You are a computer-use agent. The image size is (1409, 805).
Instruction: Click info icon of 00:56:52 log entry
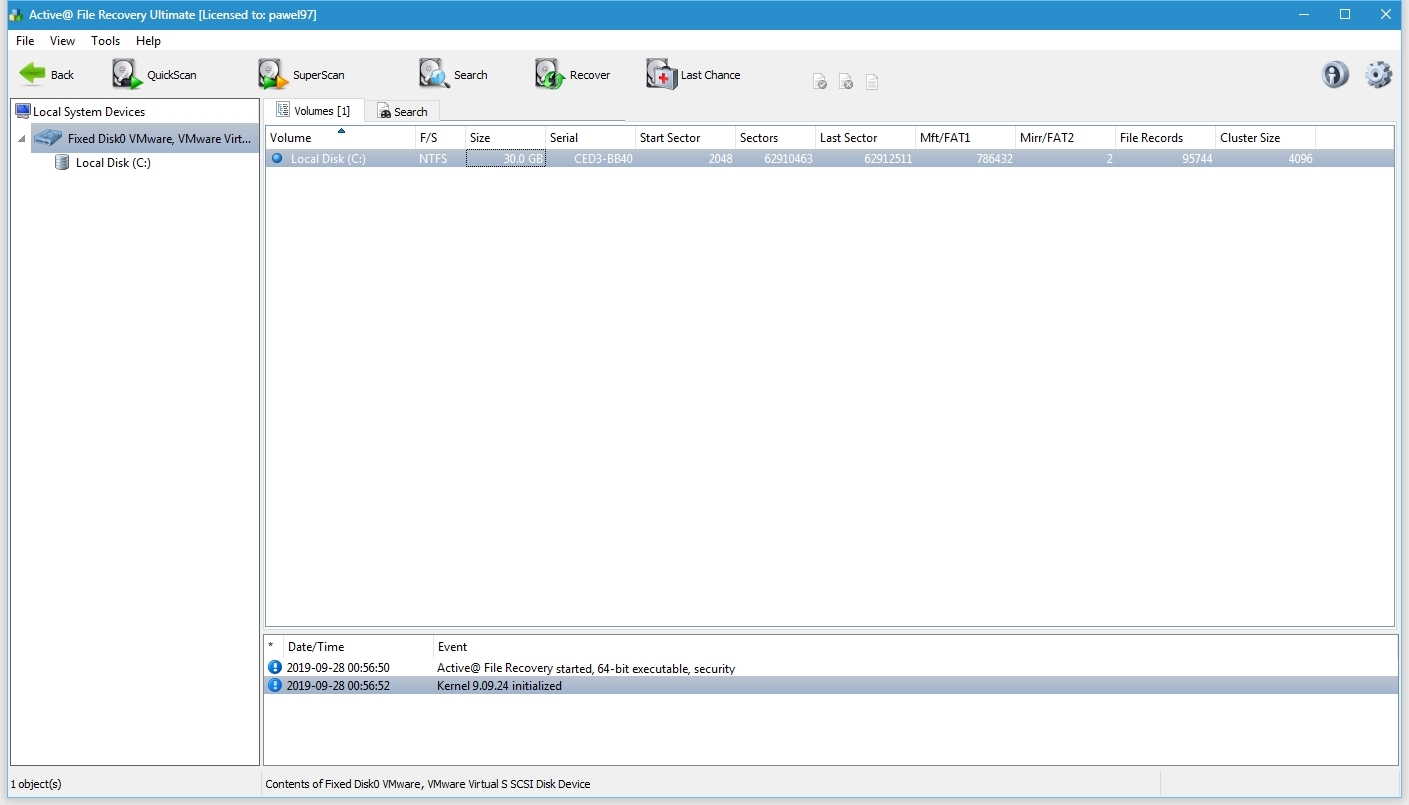click(x=275, y=685)
